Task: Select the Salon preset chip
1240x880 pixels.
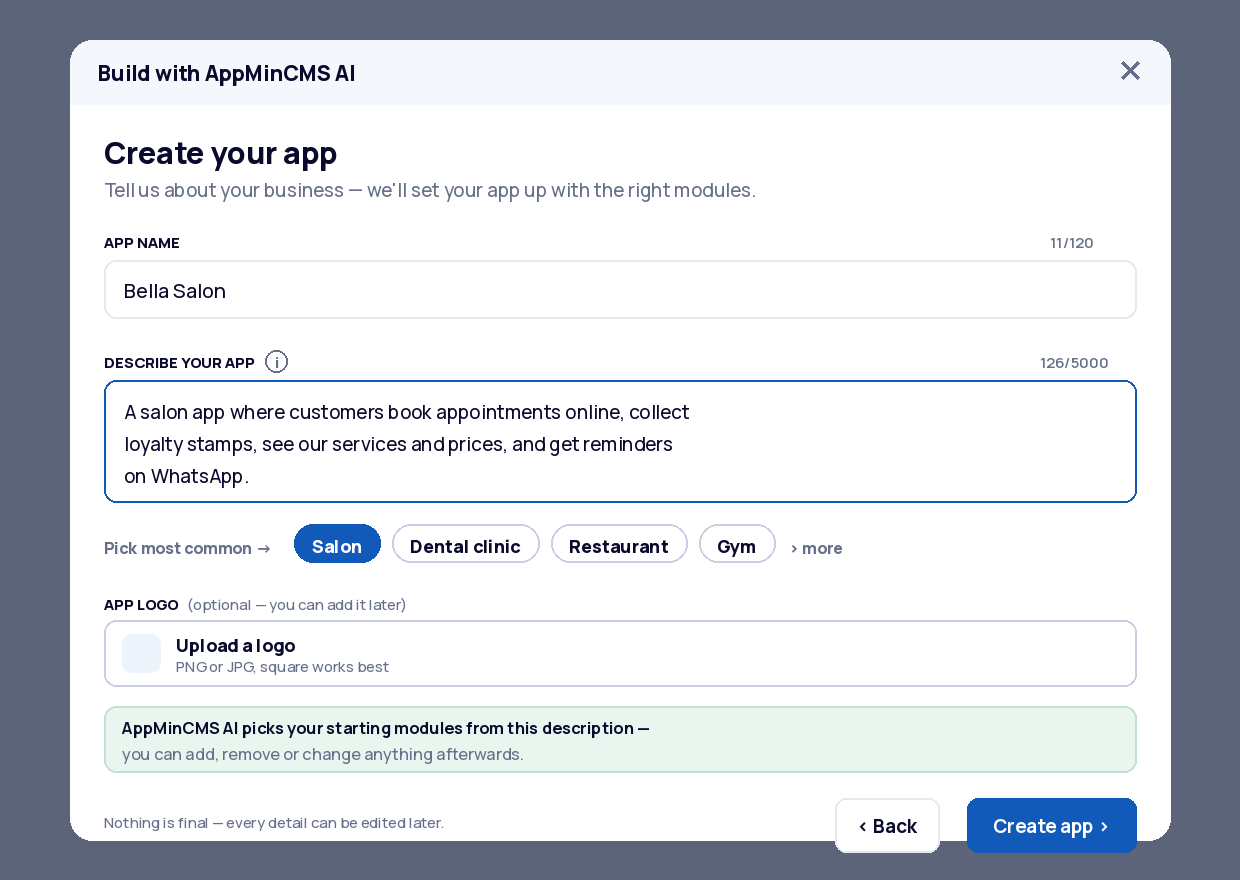Action: (x=337, y=545)
